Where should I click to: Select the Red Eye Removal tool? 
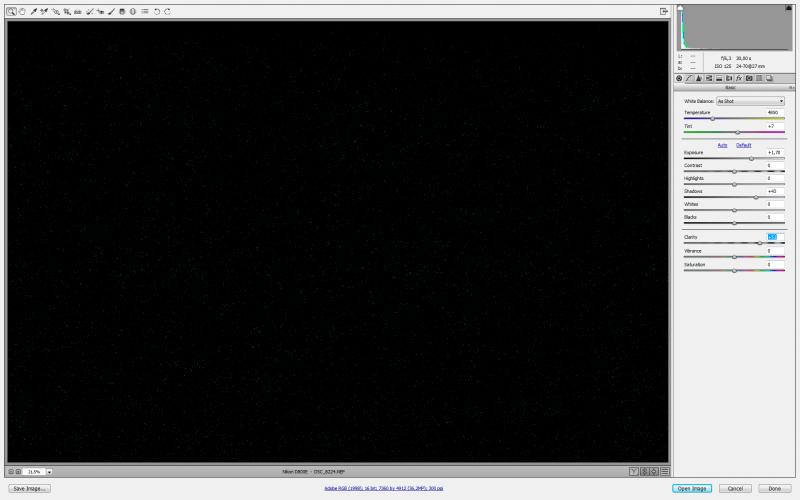(101, 11)
